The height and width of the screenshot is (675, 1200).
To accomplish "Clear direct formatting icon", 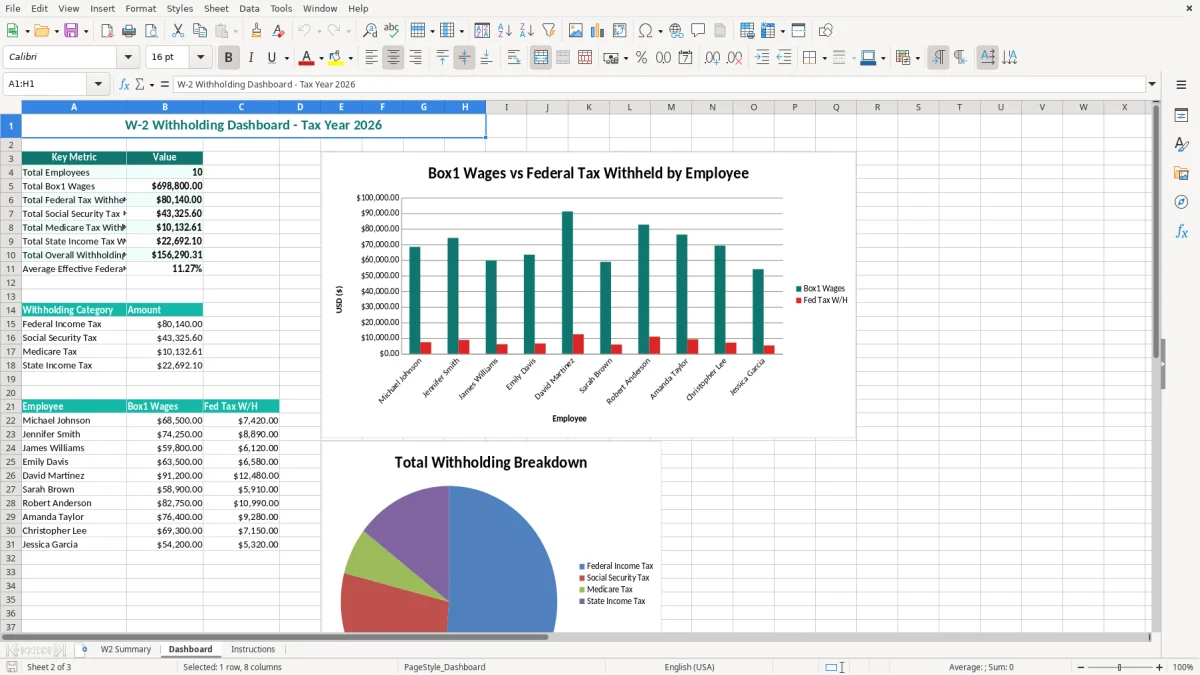I will [278, 31].
